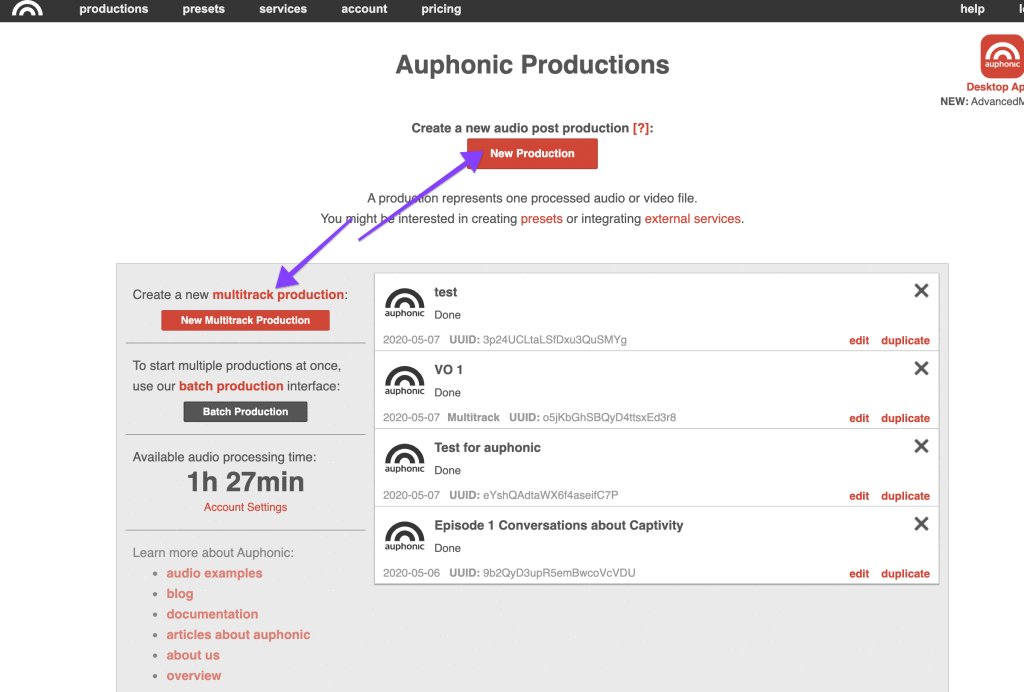Open the account menu item
The width and height of the screenshot is (1024, 692).
click(364, 9)
